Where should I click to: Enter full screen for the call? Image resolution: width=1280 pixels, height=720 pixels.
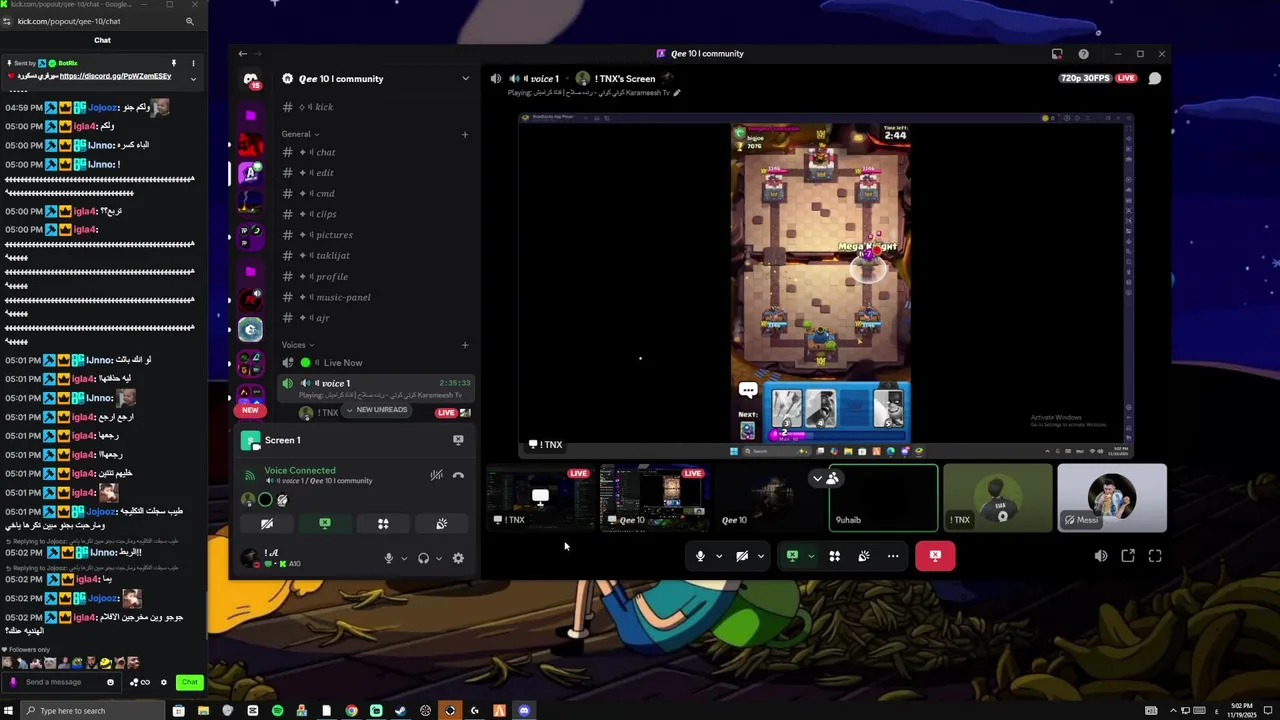(1155, 556)
